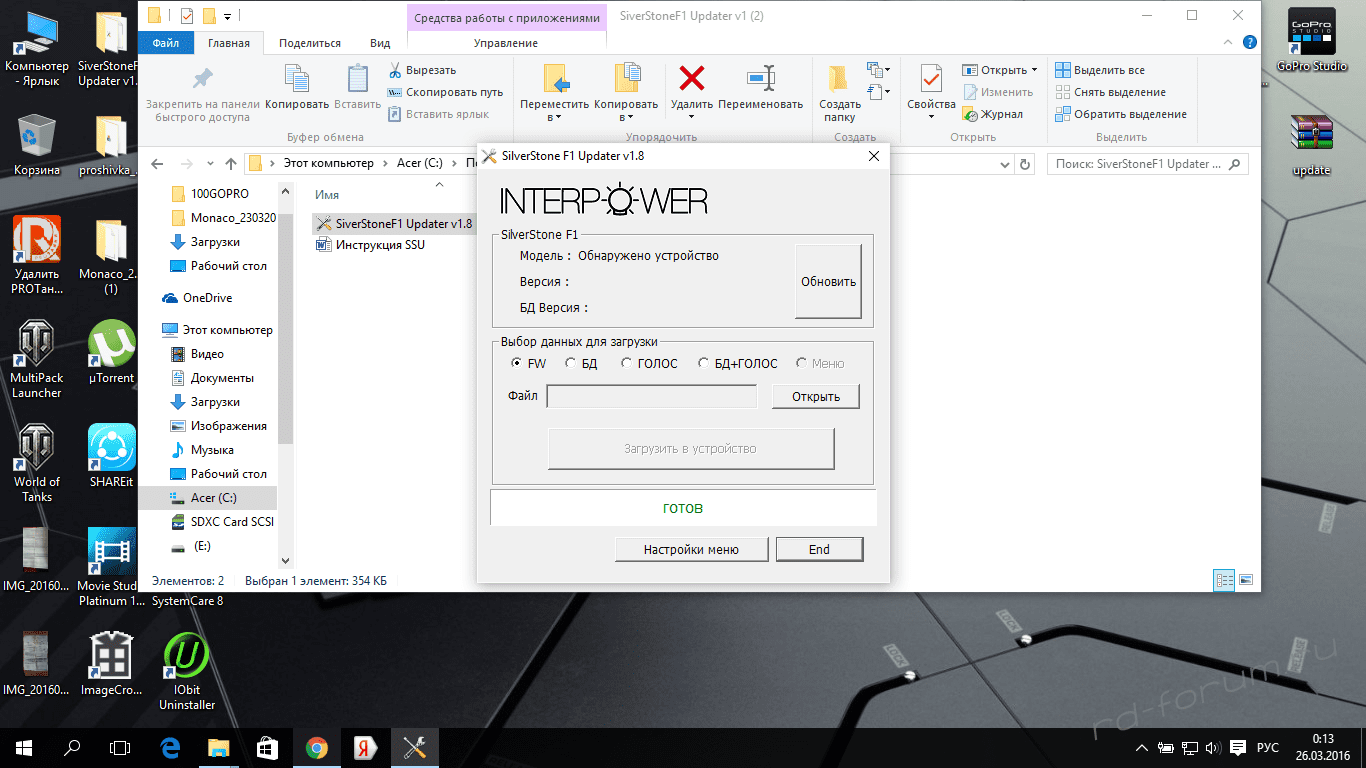Switch to Главная ribbon tab
The height and width of the screenshot is (768, 1366).
tap(229, 43)
